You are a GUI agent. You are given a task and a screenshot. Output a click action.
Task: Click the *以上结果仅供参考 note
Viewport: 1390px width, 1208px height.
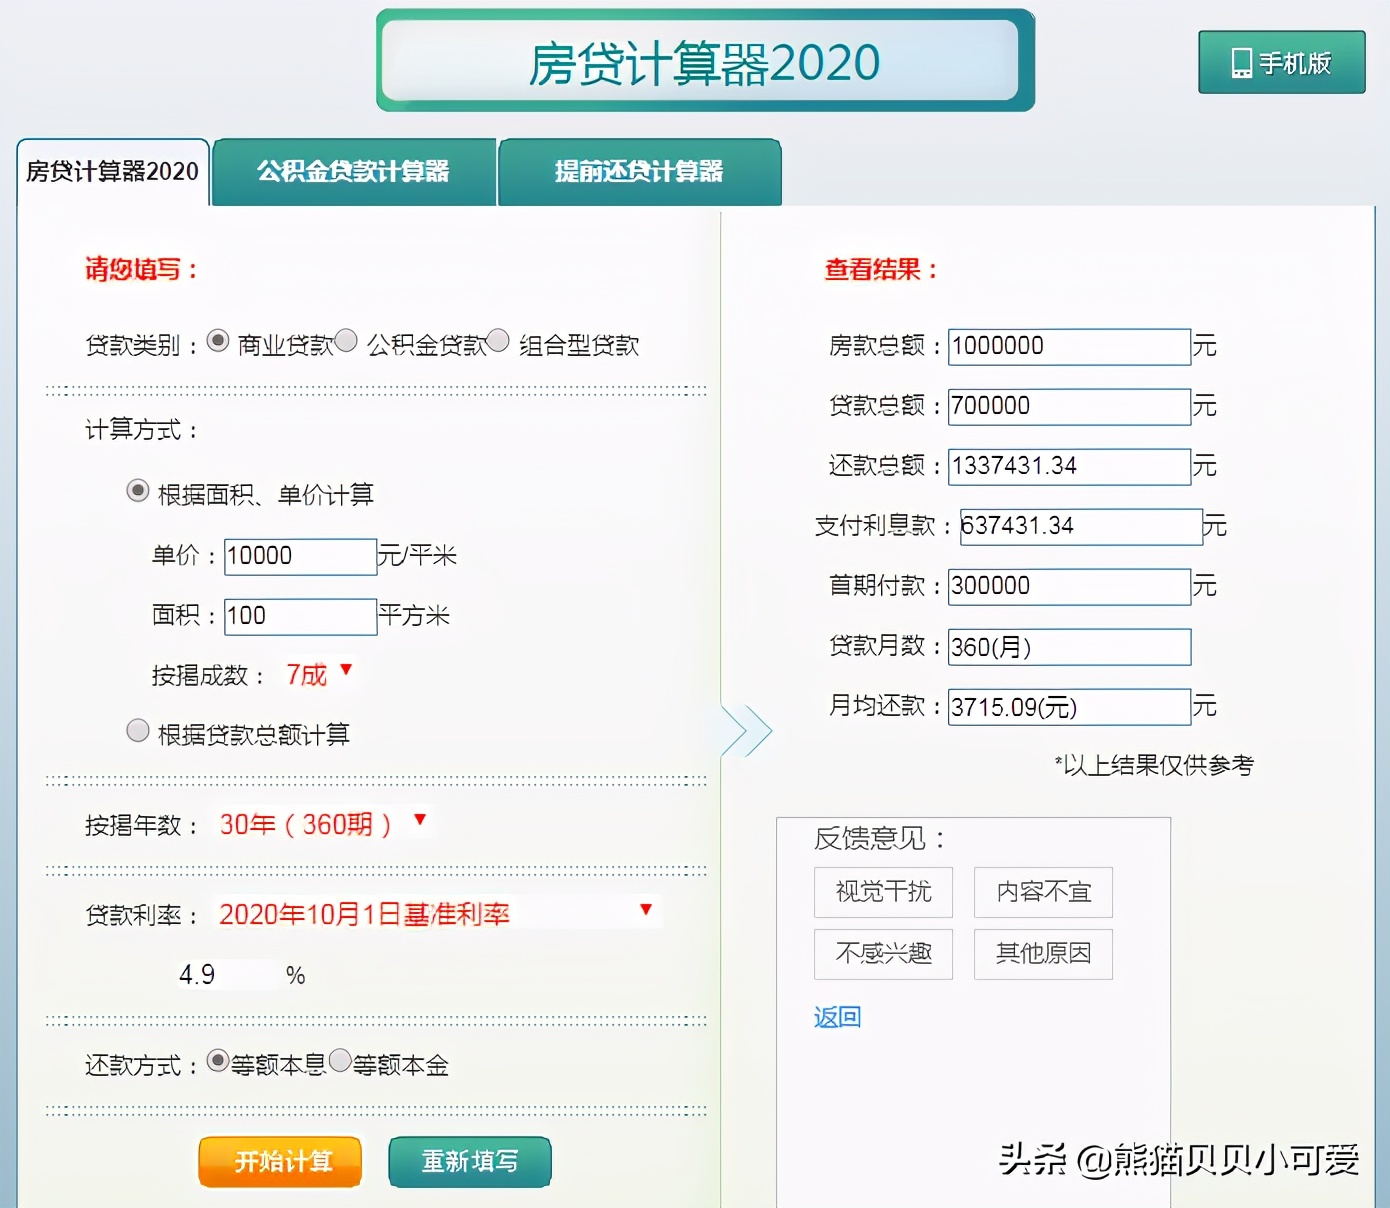1153,765
